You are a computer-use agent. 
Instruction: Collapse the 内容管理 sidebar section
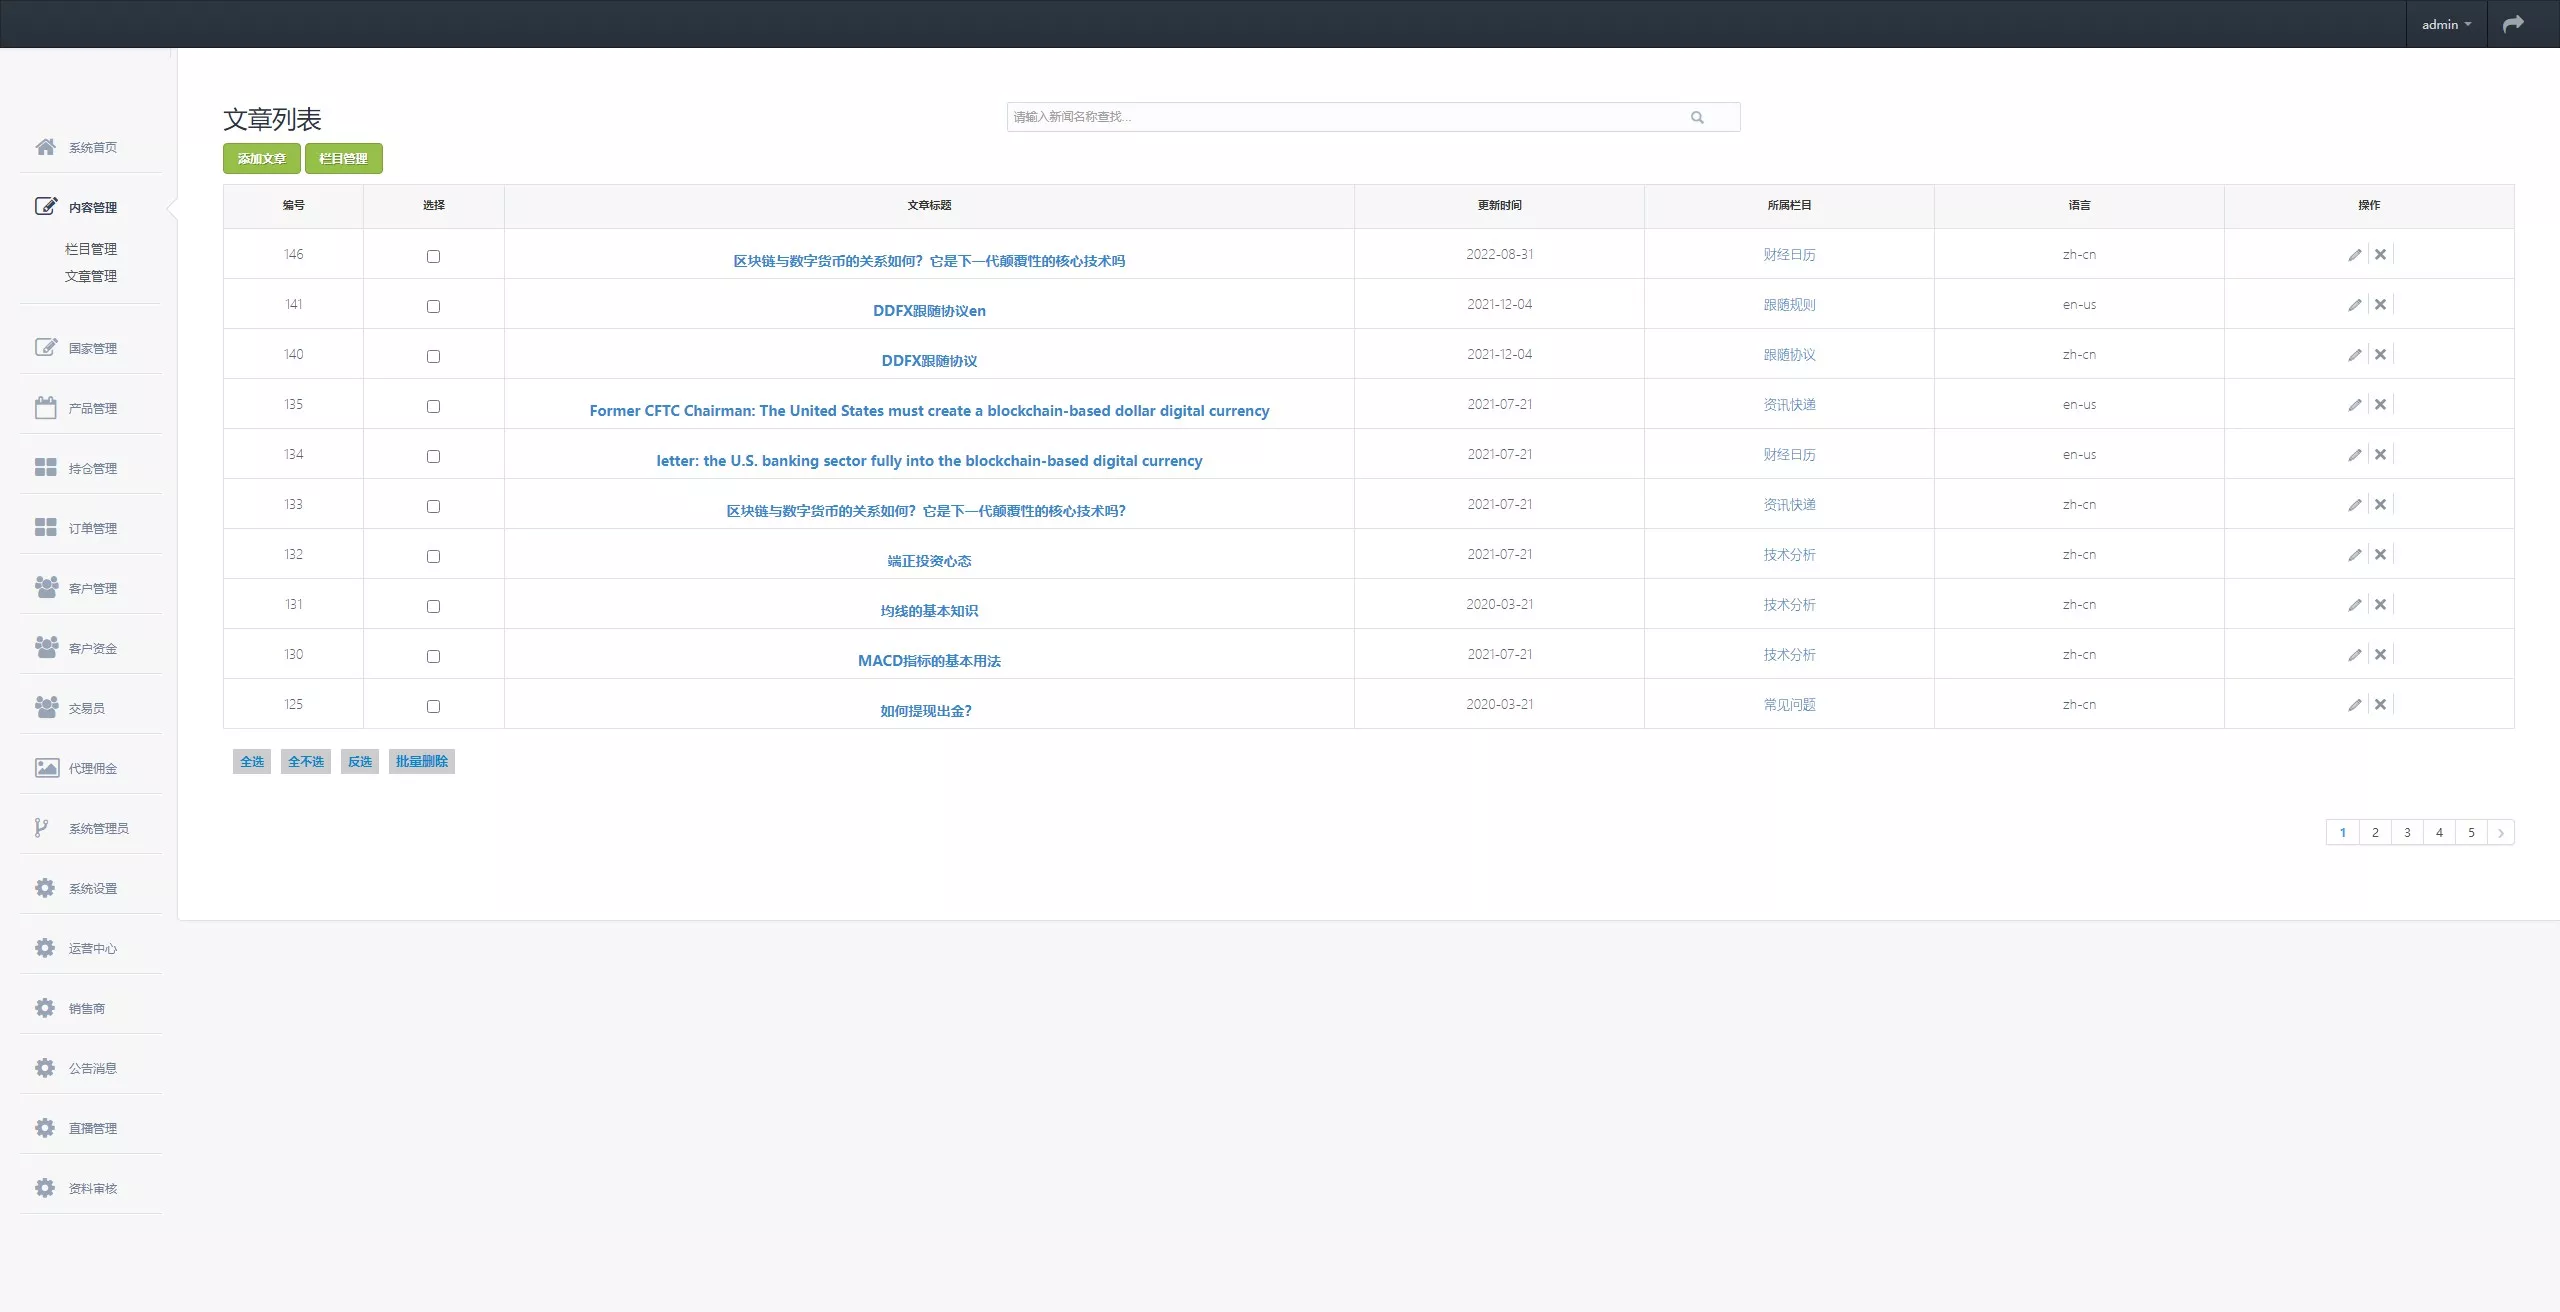pyautogui.click(x=92, y=207)
